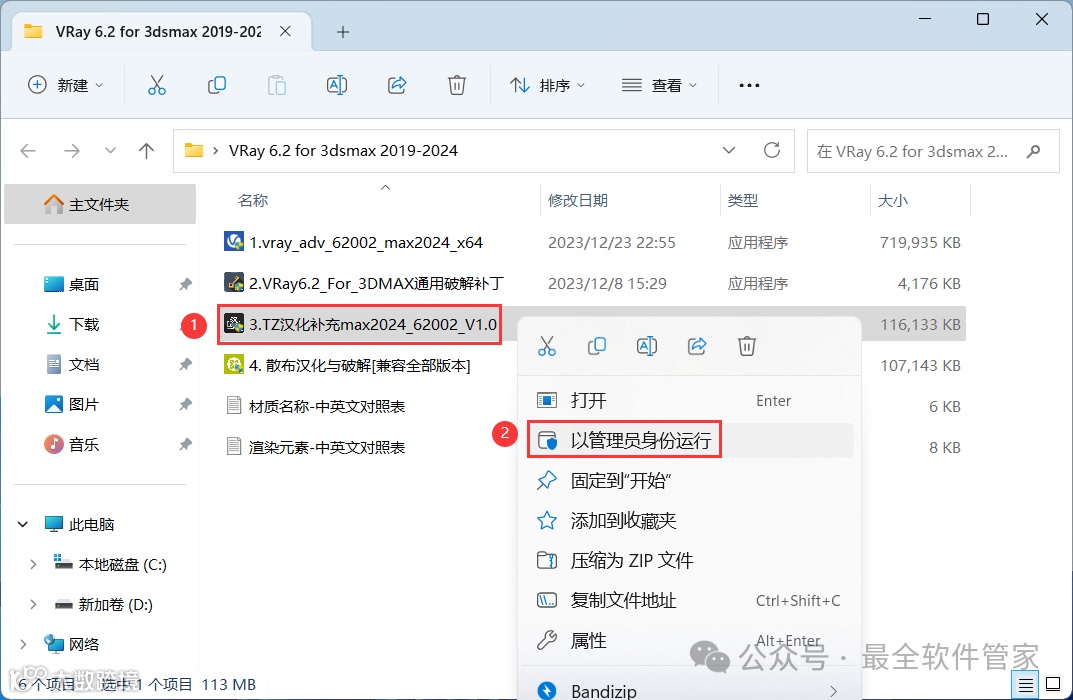This screenshot has width=1073, height=700.
Task: Select 添加到收藏夹 menu entry
Action: pos(690,521)
